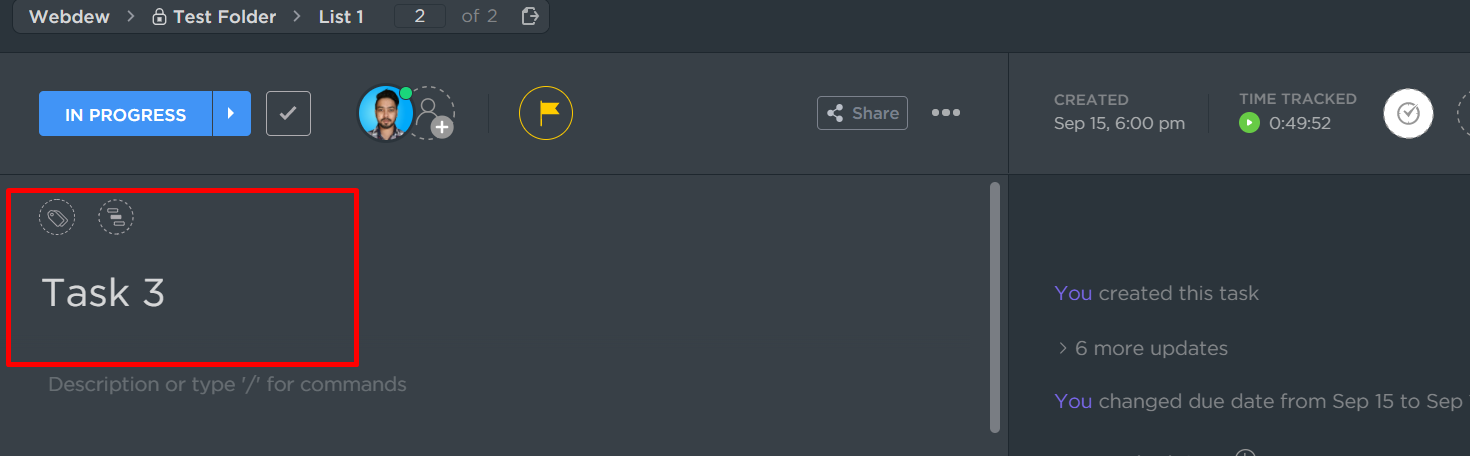
Task: Click the task position number field
Action: (420, 16)
